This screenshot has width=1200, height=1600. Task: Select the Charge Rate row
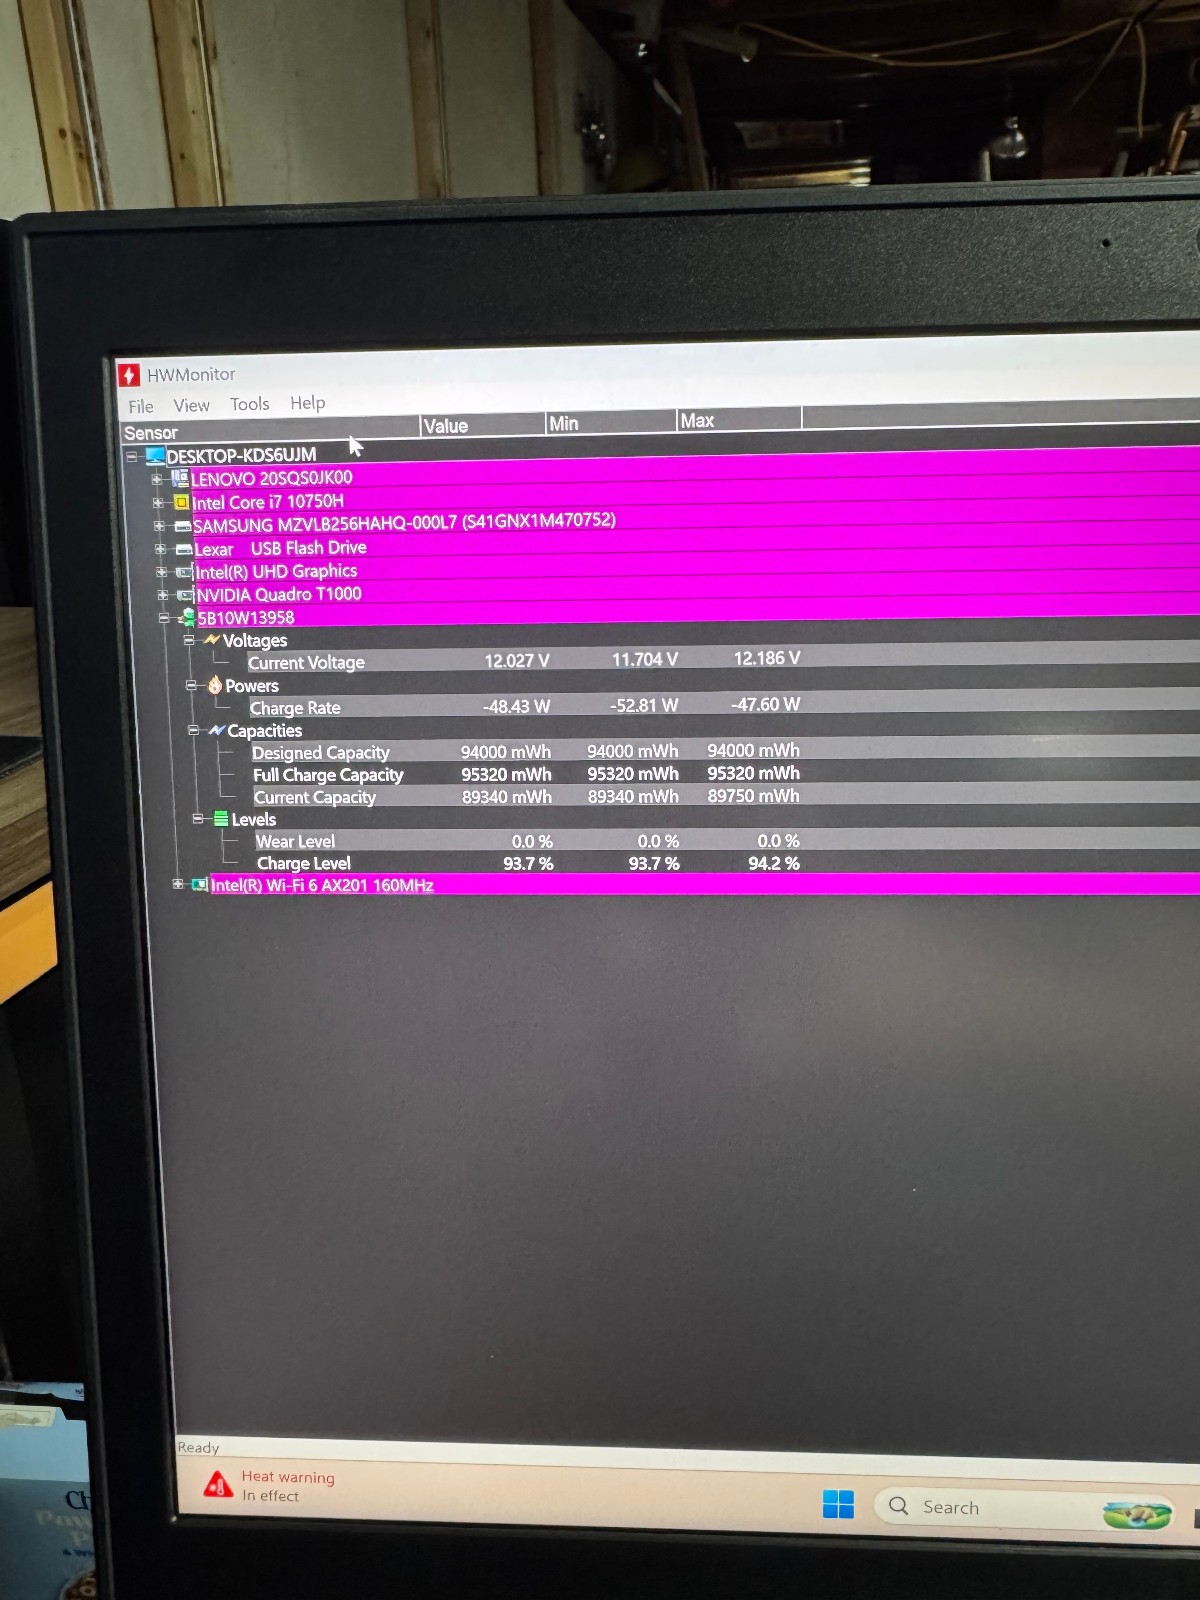724,705
